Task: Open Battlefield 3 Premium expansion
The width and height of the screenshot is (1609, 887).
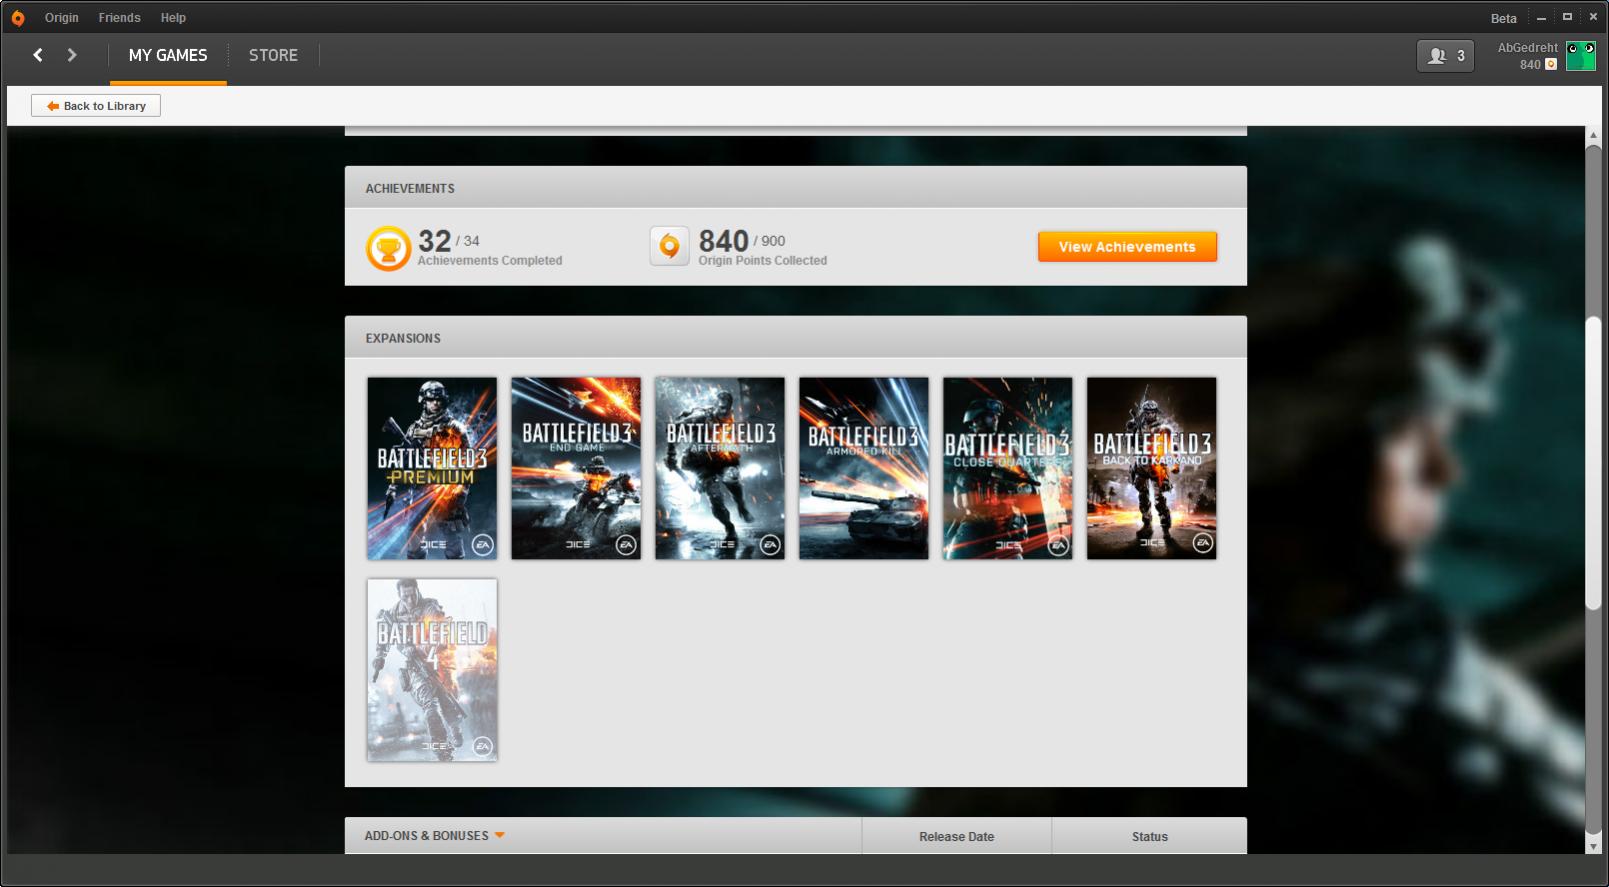Action: 432,468
